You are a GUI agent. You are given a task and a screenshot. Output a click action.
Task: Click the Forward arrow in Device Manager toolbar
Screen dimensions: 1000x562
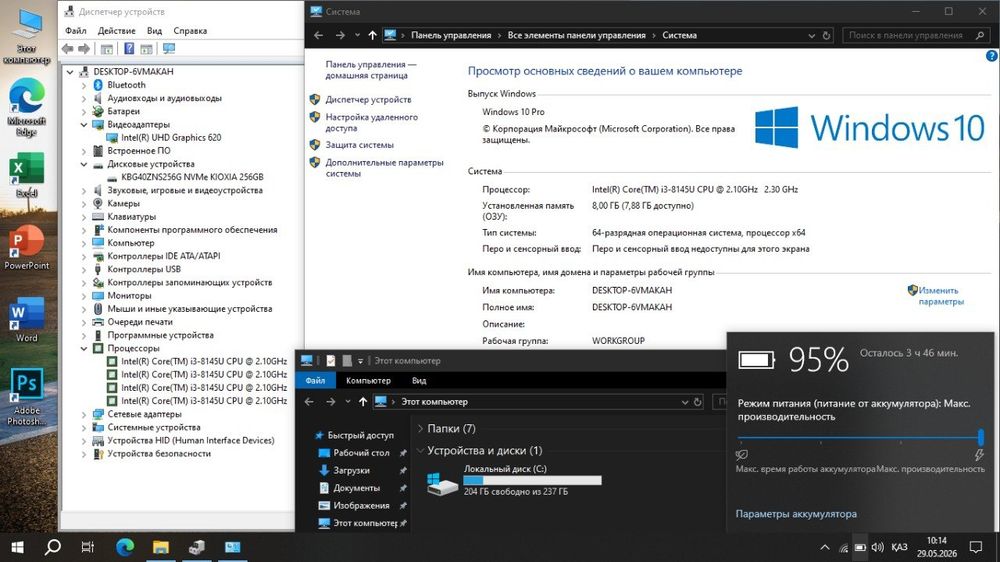(x=84, y=48)
